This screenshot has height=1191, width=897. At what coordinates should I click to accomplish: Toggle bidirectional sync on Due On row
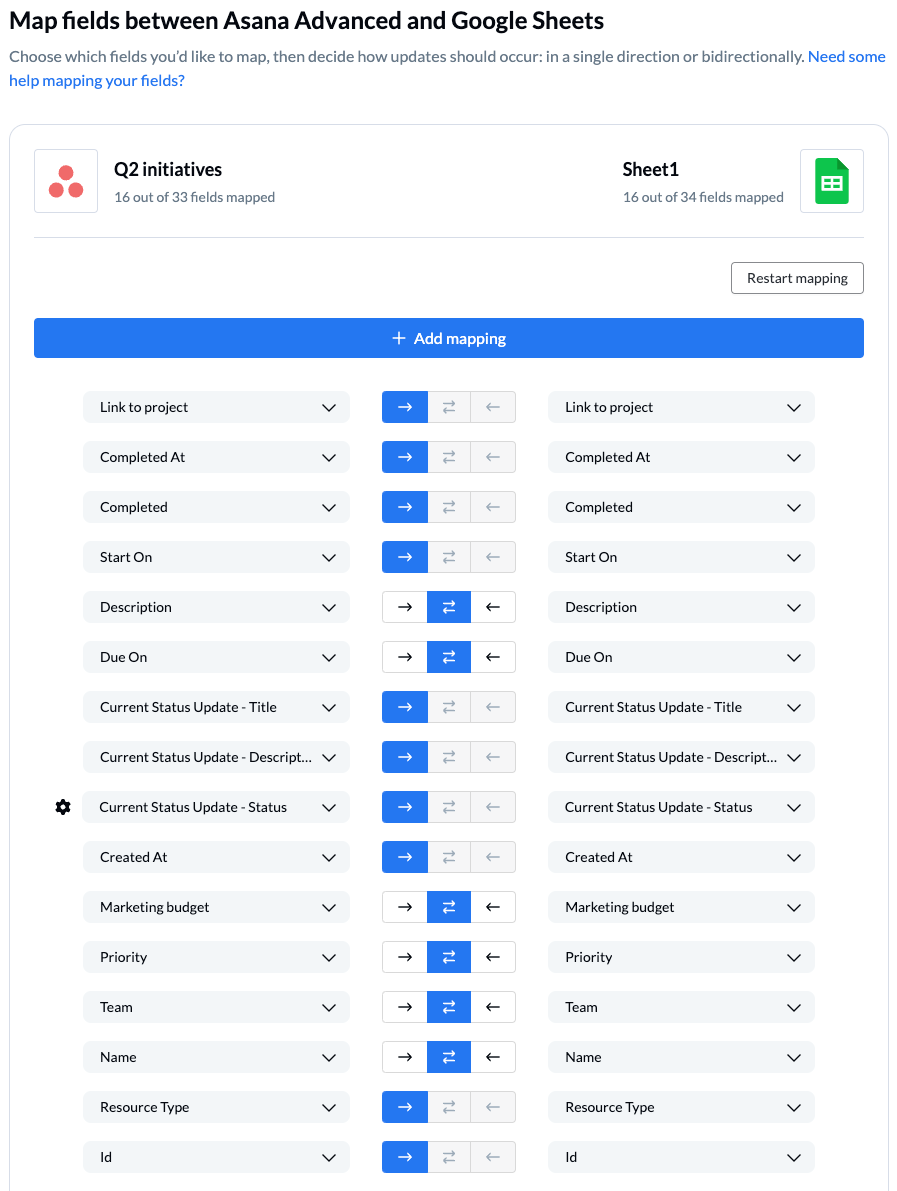point(449,658)
